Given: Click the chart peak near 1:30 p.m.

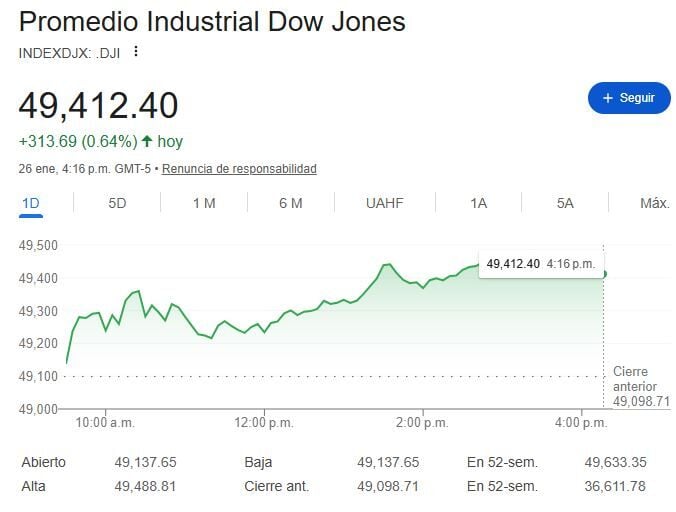Looking at the screenshot, I should pyautogui.click(x=387, y=264).
